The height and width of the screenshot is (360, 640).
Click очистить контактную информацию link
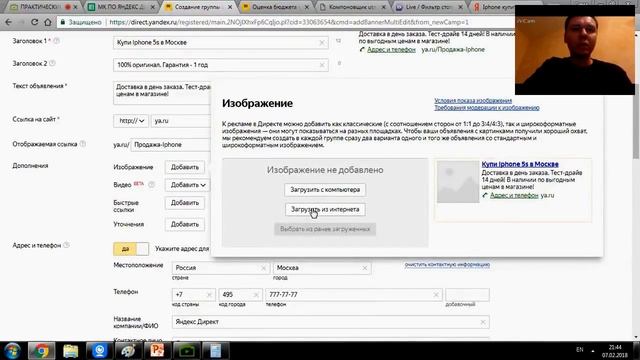tap(447, 264)
